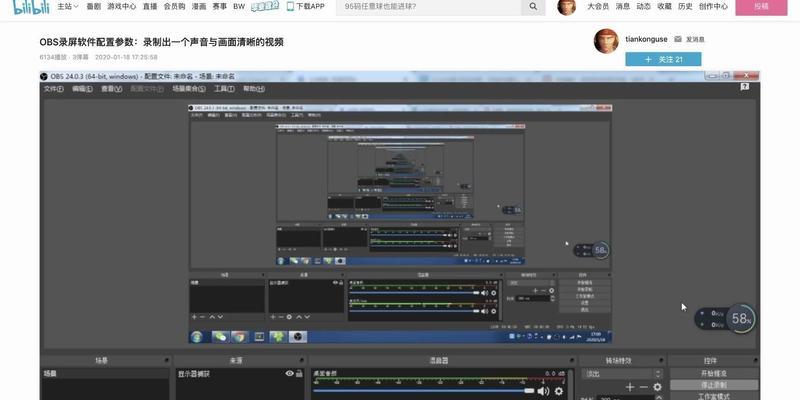This screenshot has height=400, width=800.
Task: Click 停止录制 button in OBS controls
Action: click(714, 385)
